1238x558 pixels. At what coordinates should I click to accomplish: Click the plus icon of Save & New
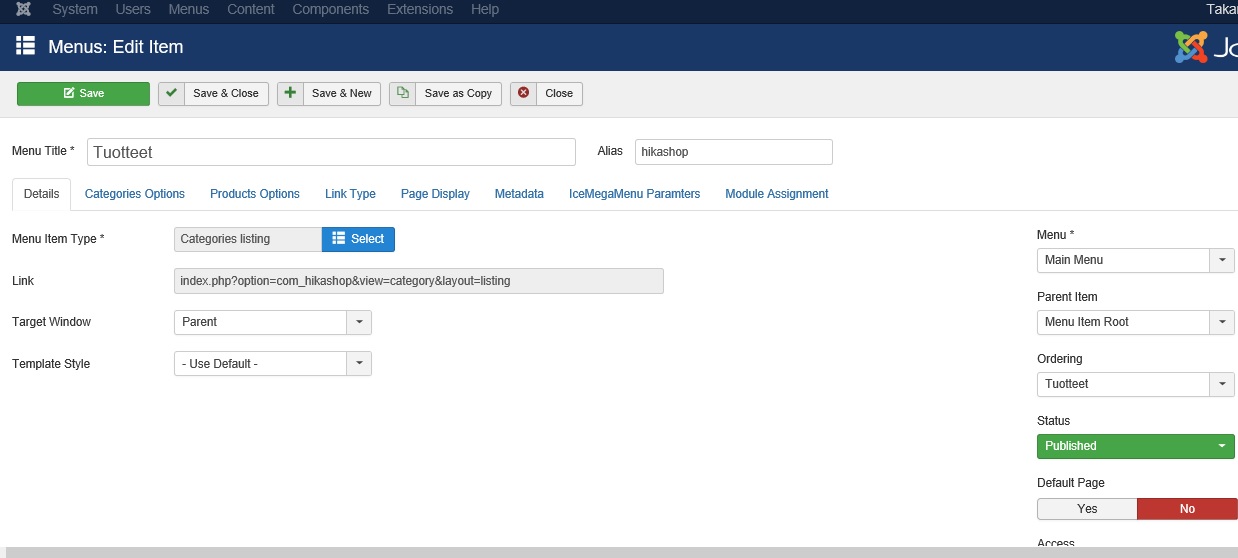click(x=290, y=93)
